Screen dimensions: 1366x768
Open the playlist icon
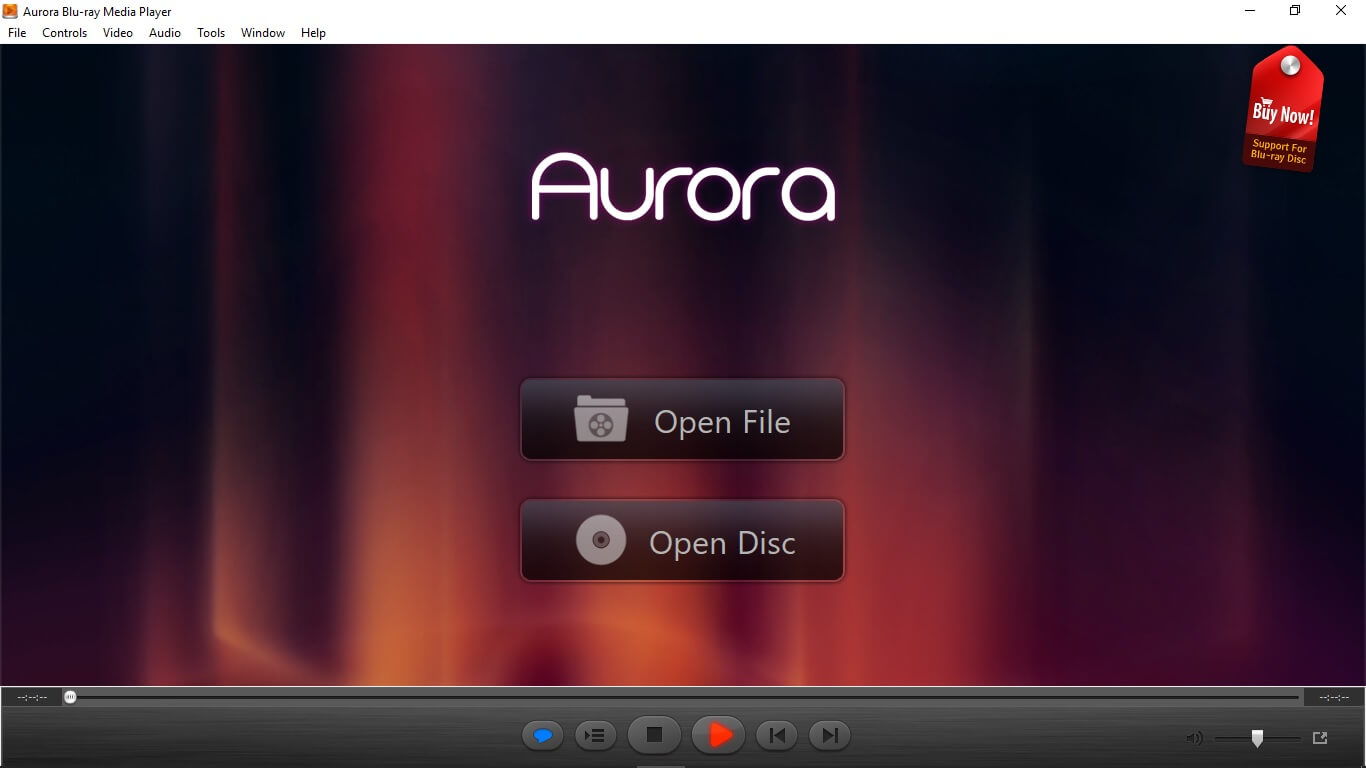coord(595,736)
